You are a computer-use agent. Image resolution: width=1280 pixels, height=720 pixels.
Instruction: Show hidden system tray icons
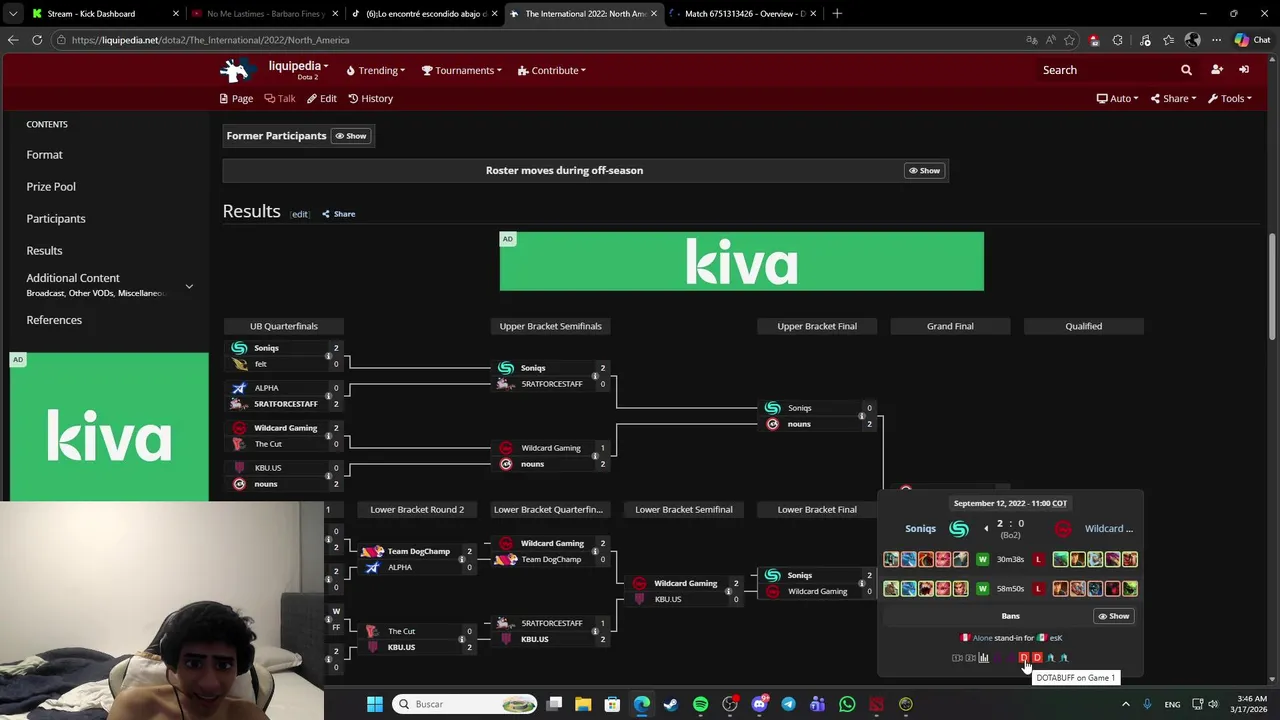coord(1125,704)
